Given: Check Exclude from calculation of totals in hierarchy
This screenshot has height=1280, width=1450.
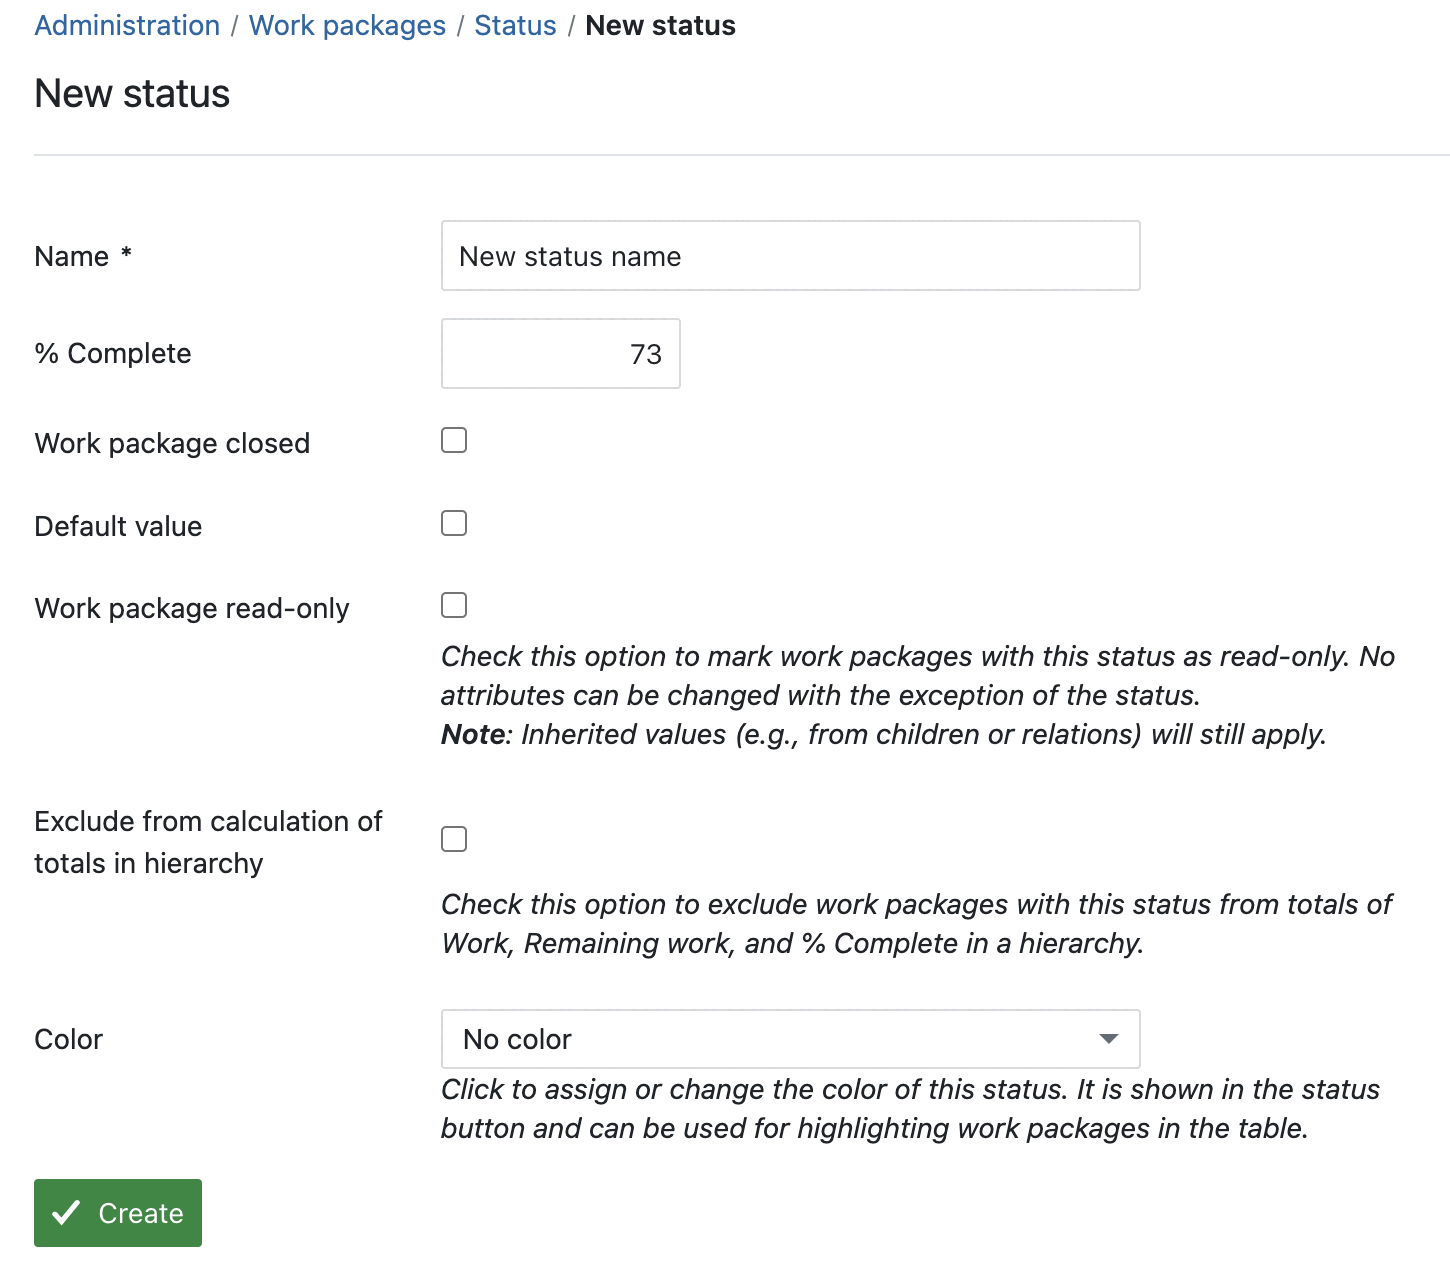Looking at the screenshot, I should click(x=454, y=839).
